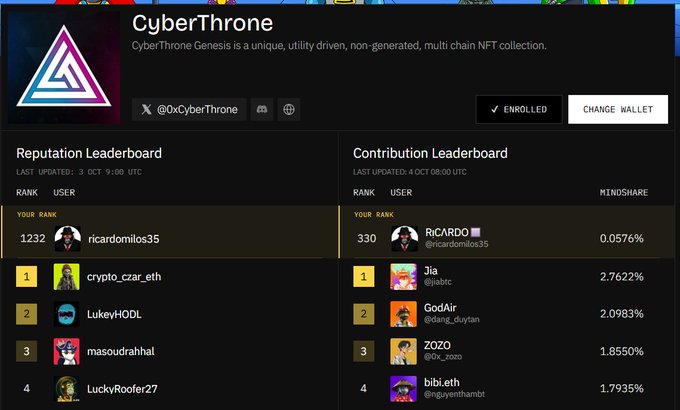Image resolution: width=680 pixels, height=410 pixels.
Task: Open handle @dang_duytan
Action: coord(451,320)
